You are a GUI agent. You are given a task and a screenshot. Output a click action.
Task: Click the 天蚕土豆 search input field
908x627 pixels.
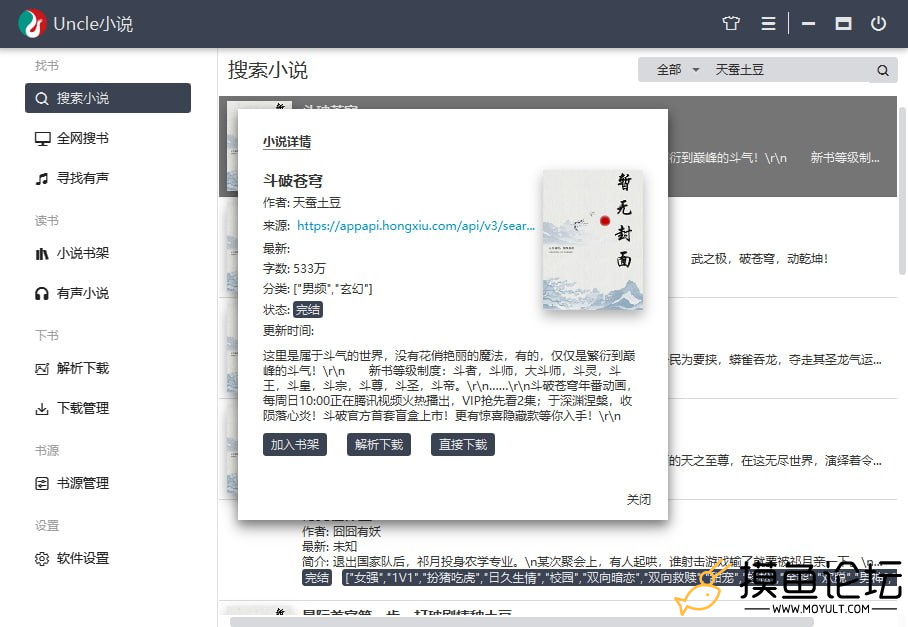[x=789, y=70]
